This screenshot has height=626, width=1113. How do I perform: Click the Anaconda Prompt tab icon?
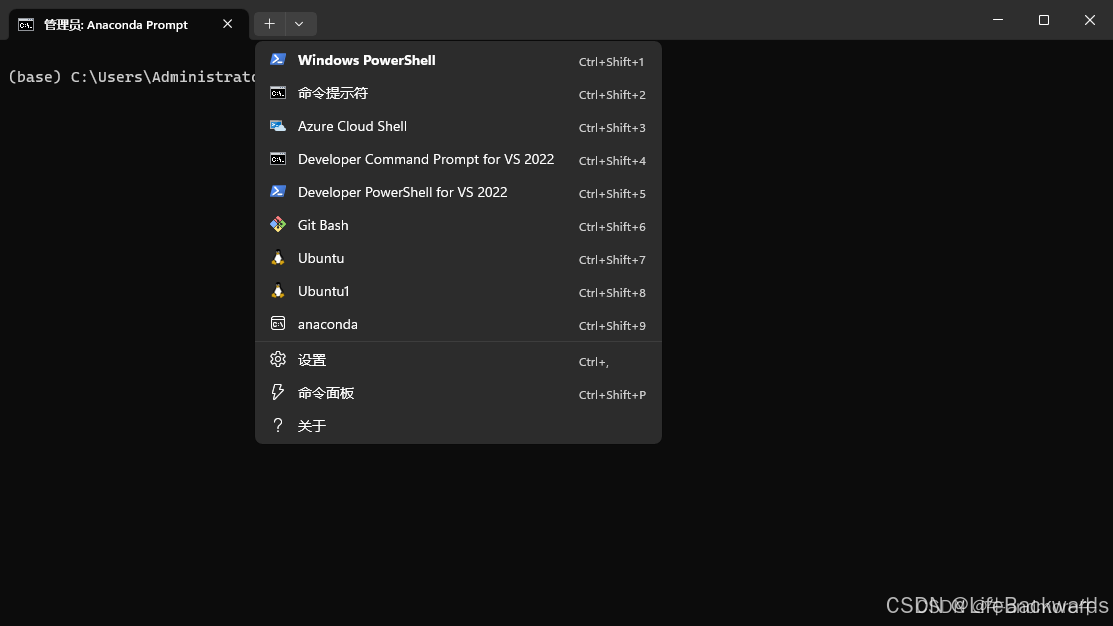[x=26, y=25]
